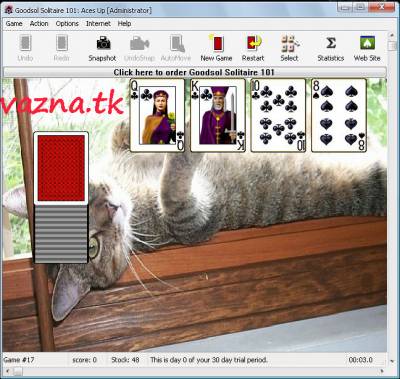Deal from the red stock pile
Image resolution: width=400 pixels, height=379 pixels.
pos(61,168)
